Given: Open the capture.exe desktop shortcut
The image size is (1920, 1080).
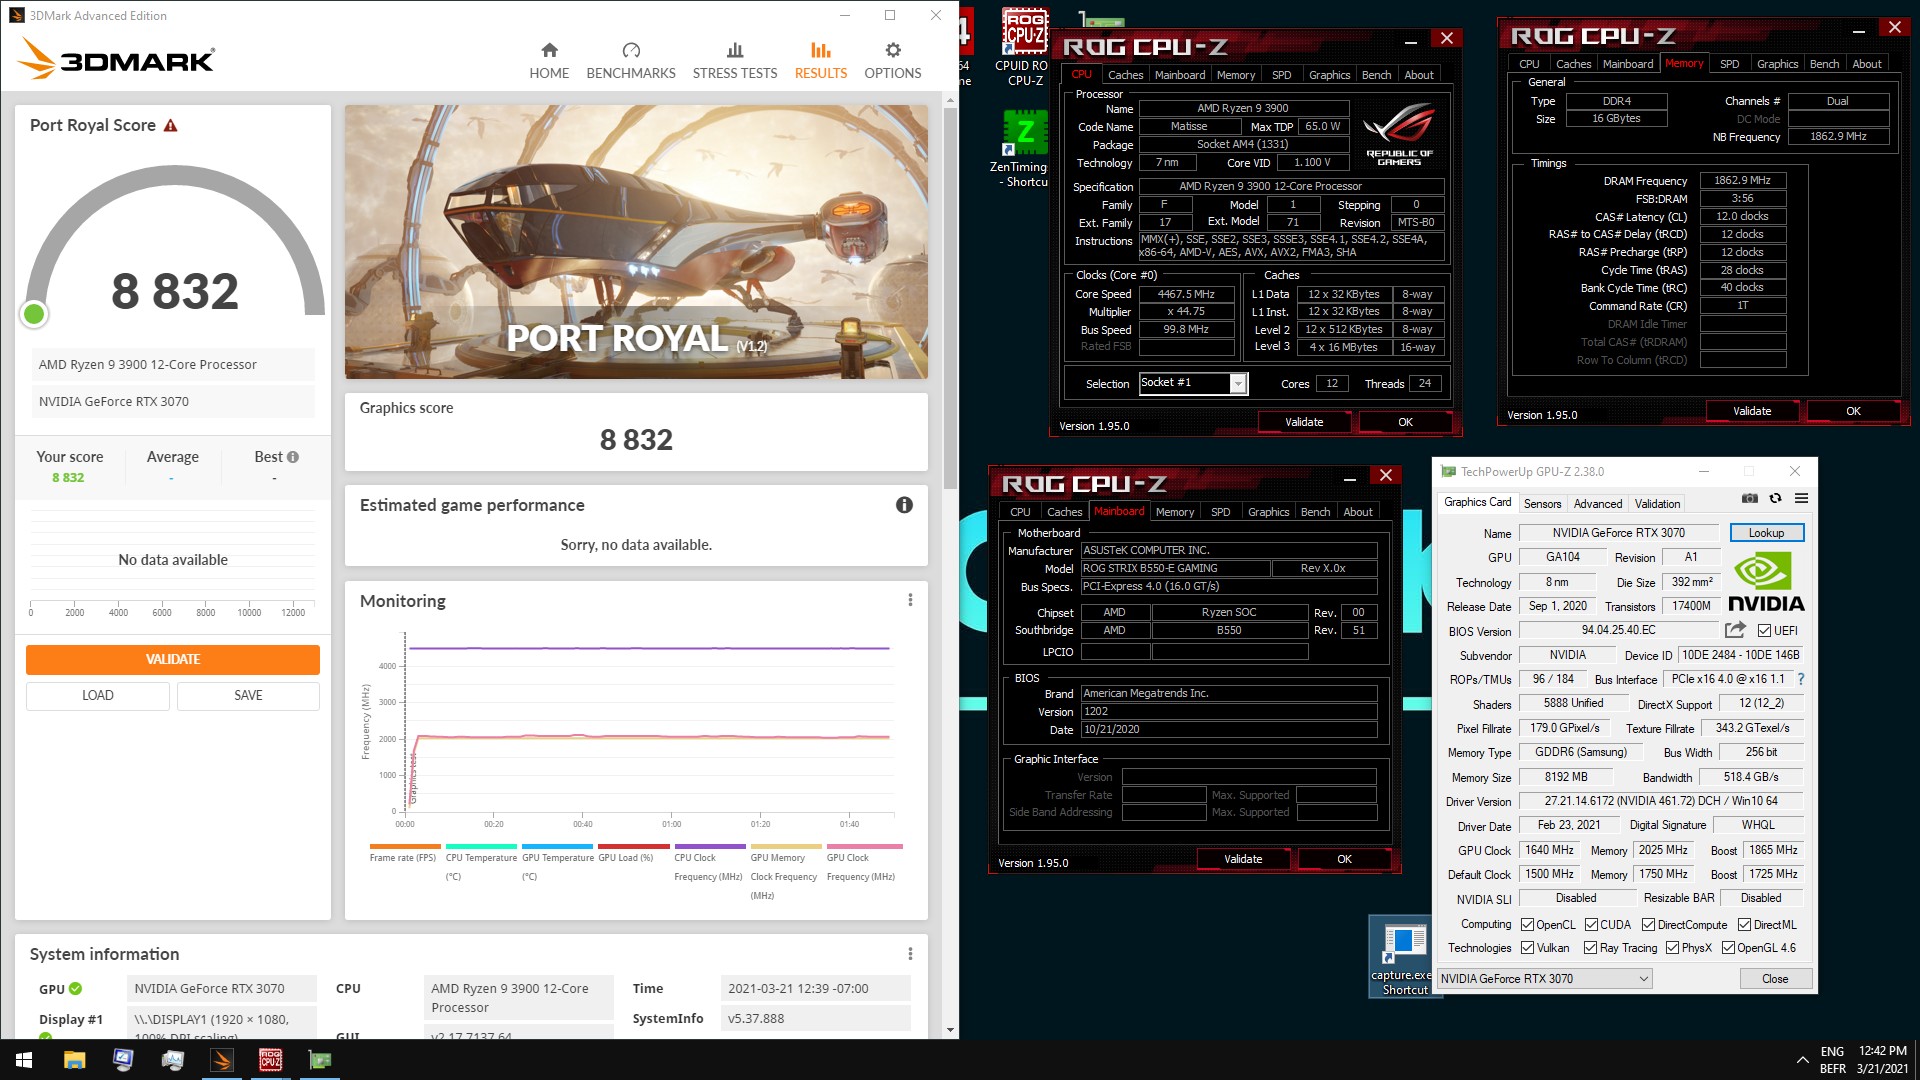Looking at the screenshot, I should [x=1404, y=957].
